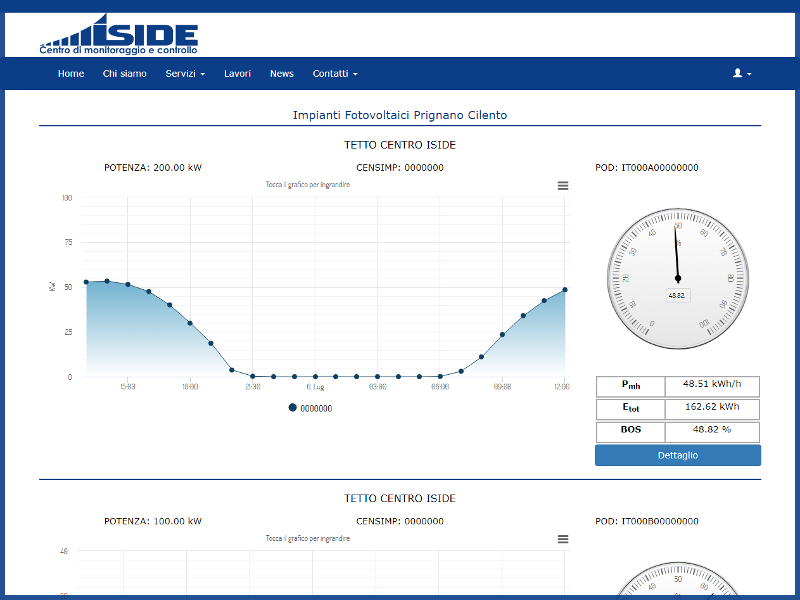Click POTENZA: 100.00 kW text
This screenshot has width=800, height=600.
click(153, 521)
